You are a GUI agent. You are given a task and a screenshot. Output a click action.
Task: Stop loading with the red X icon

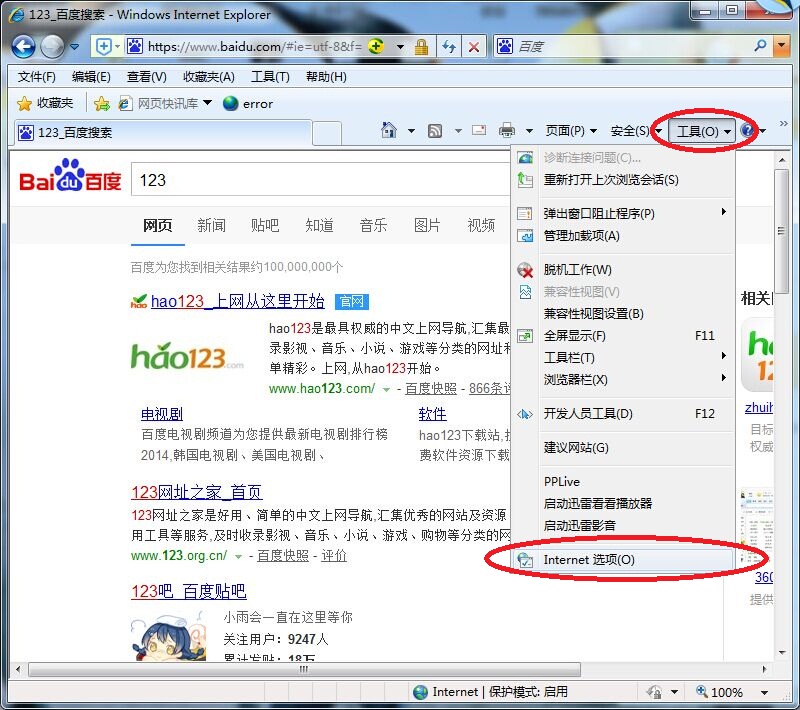point(473,47)
